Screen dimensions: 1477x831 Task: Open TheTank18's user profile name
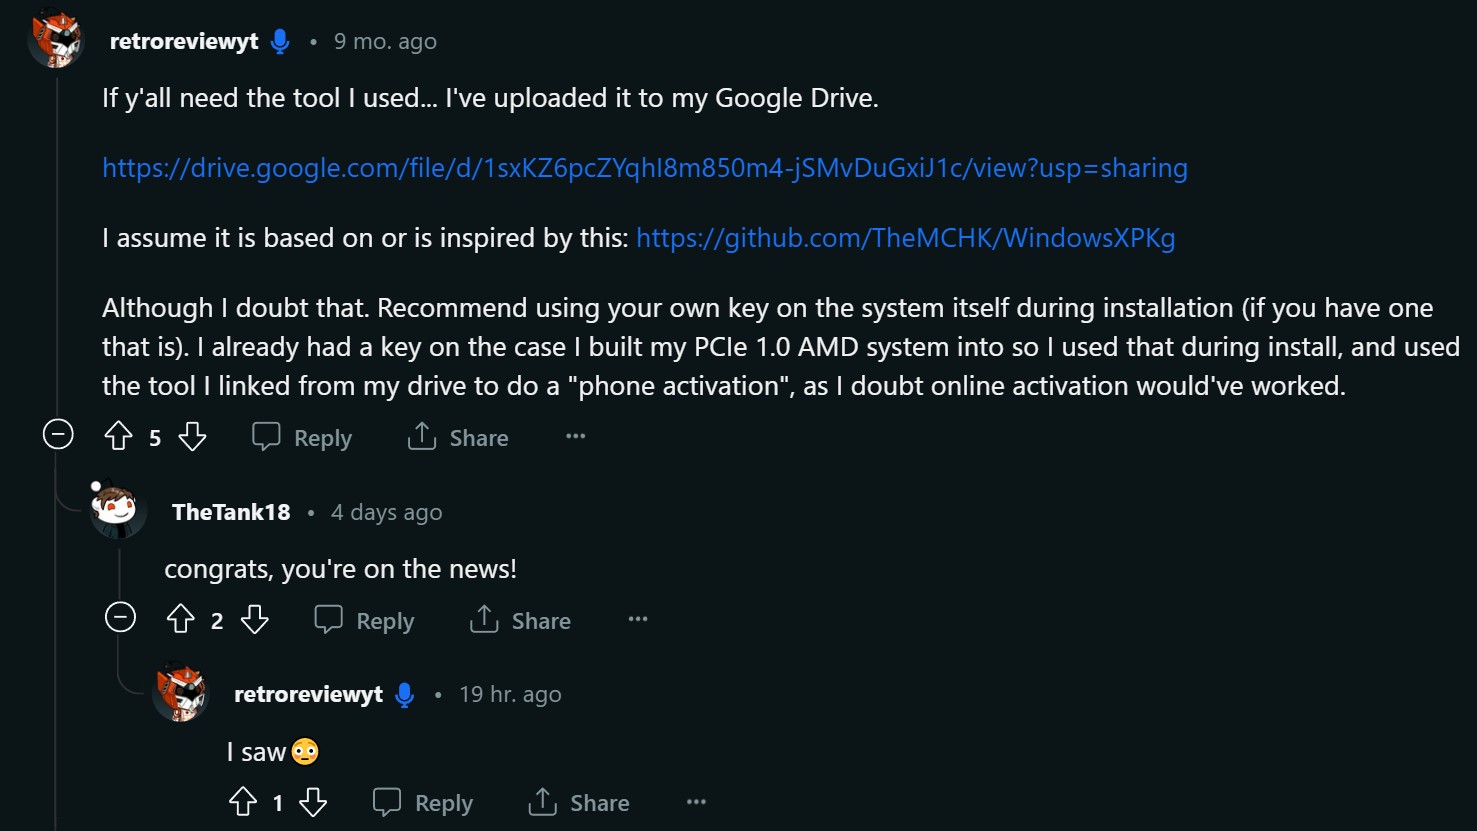231,512
